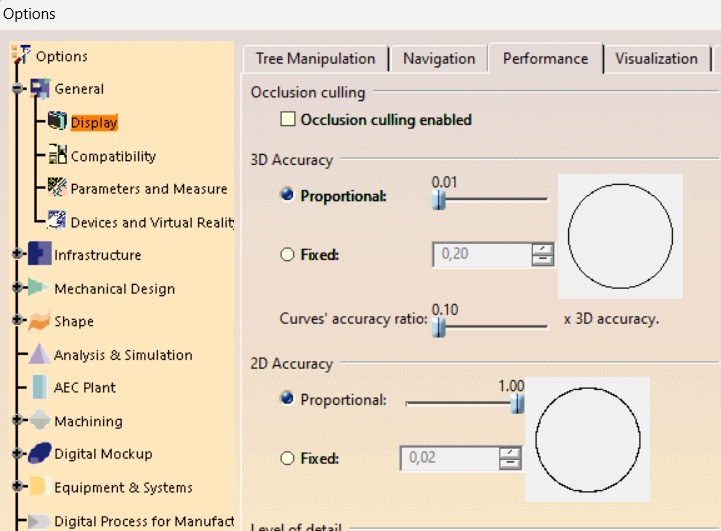The width and height of the screenshot is (721, 531).
Task: Open the Navigation tab
Action: (x=438, y=59)
